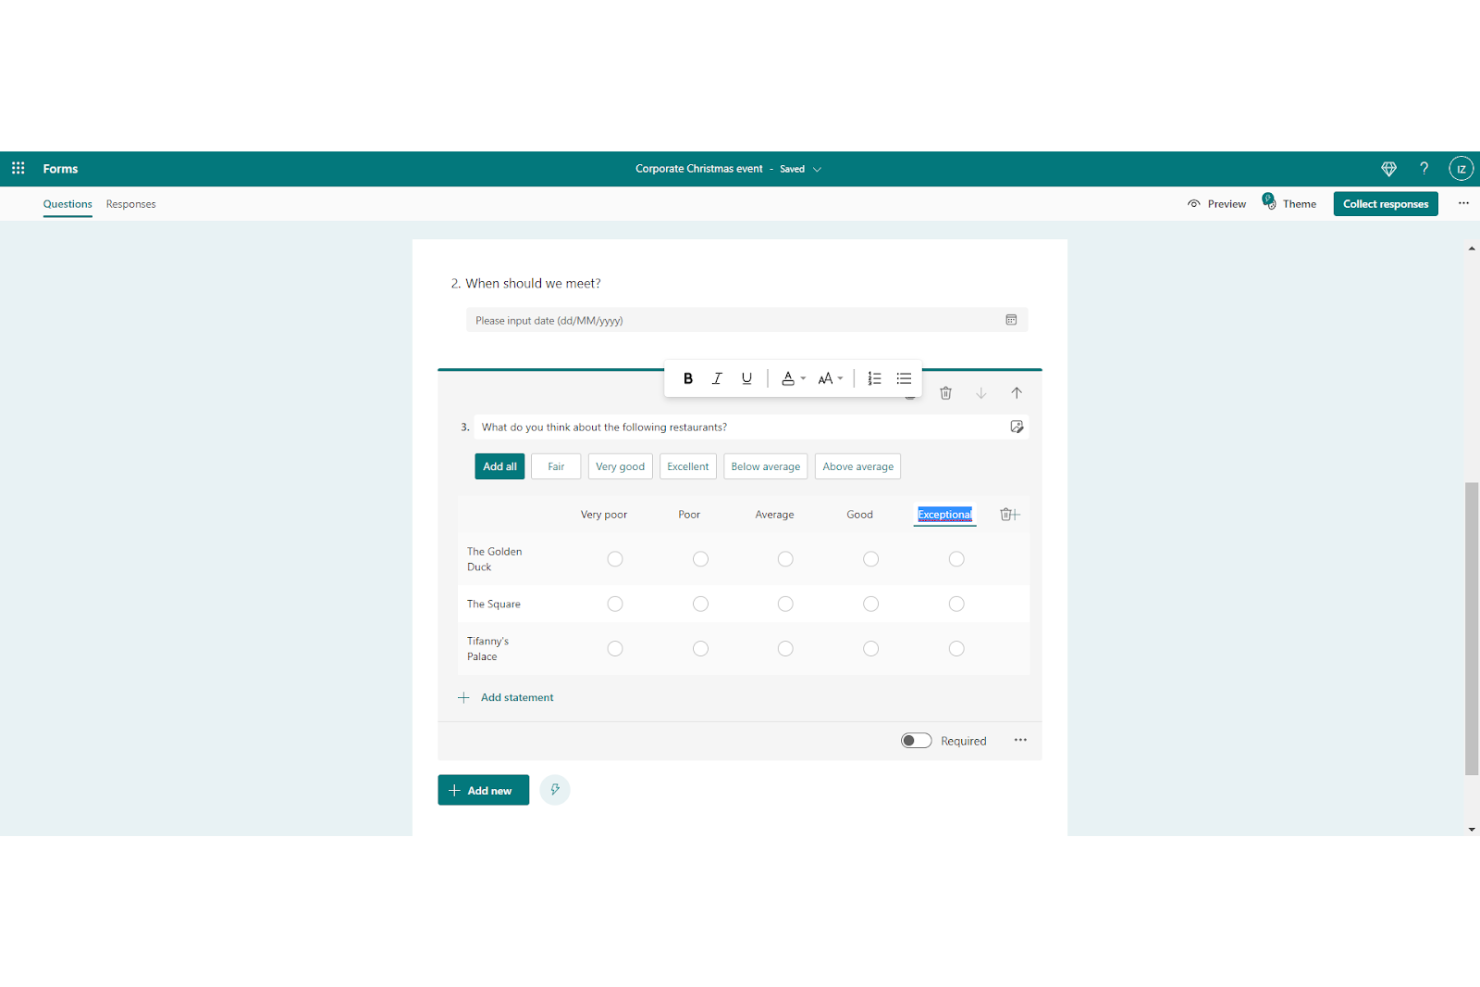1480x987 pixels.
Task: Open the date picker calendar icon
Action: (x=1011, y=319)
